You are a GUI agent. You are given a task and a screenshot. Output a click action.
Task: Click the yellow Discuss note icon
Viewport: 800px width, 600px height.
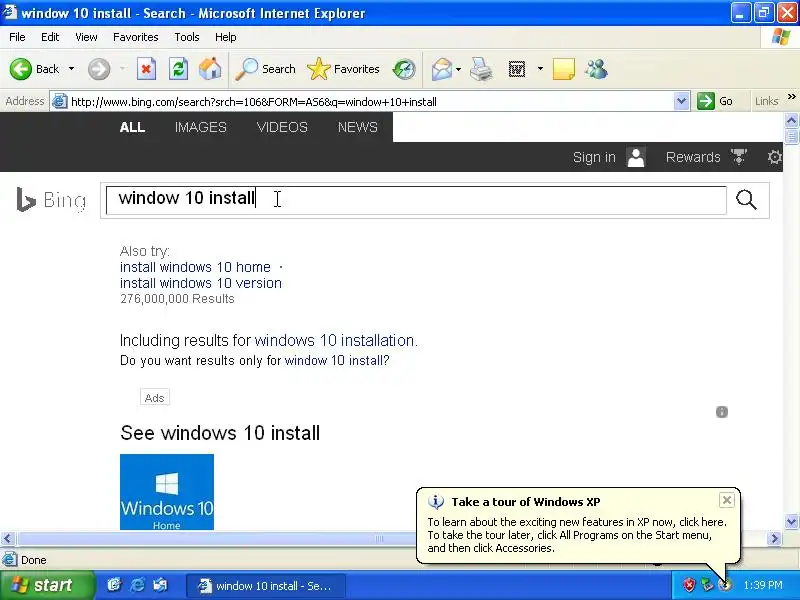pyautogui.click(x=564, y=69)
